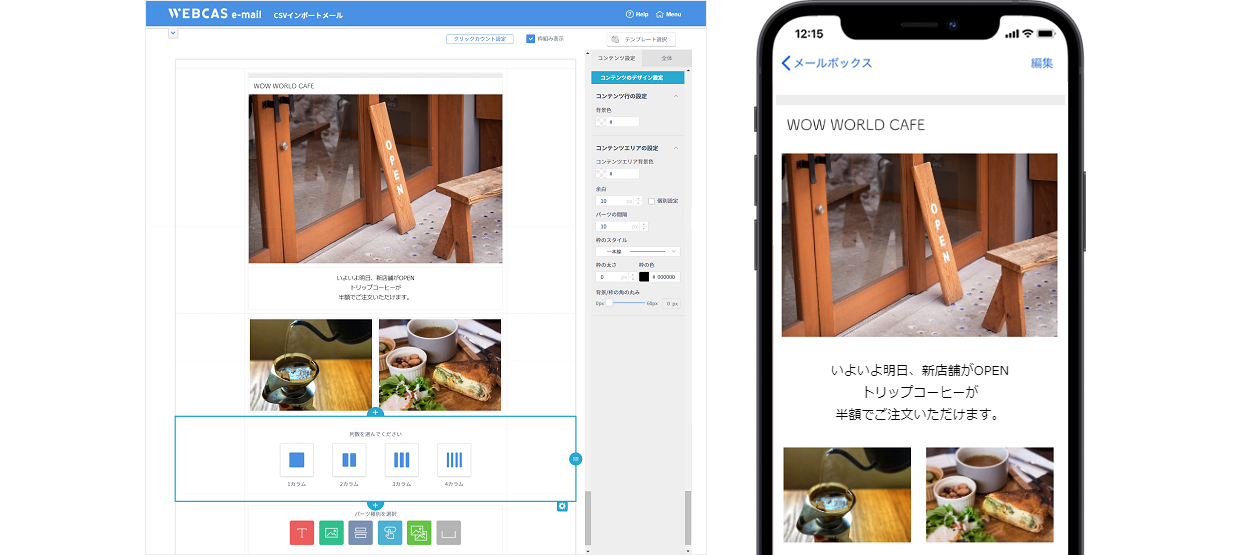Viewport: 1256px width, 555px height.
Task: Click the クリックカウント設定 button
Action: 479,39
